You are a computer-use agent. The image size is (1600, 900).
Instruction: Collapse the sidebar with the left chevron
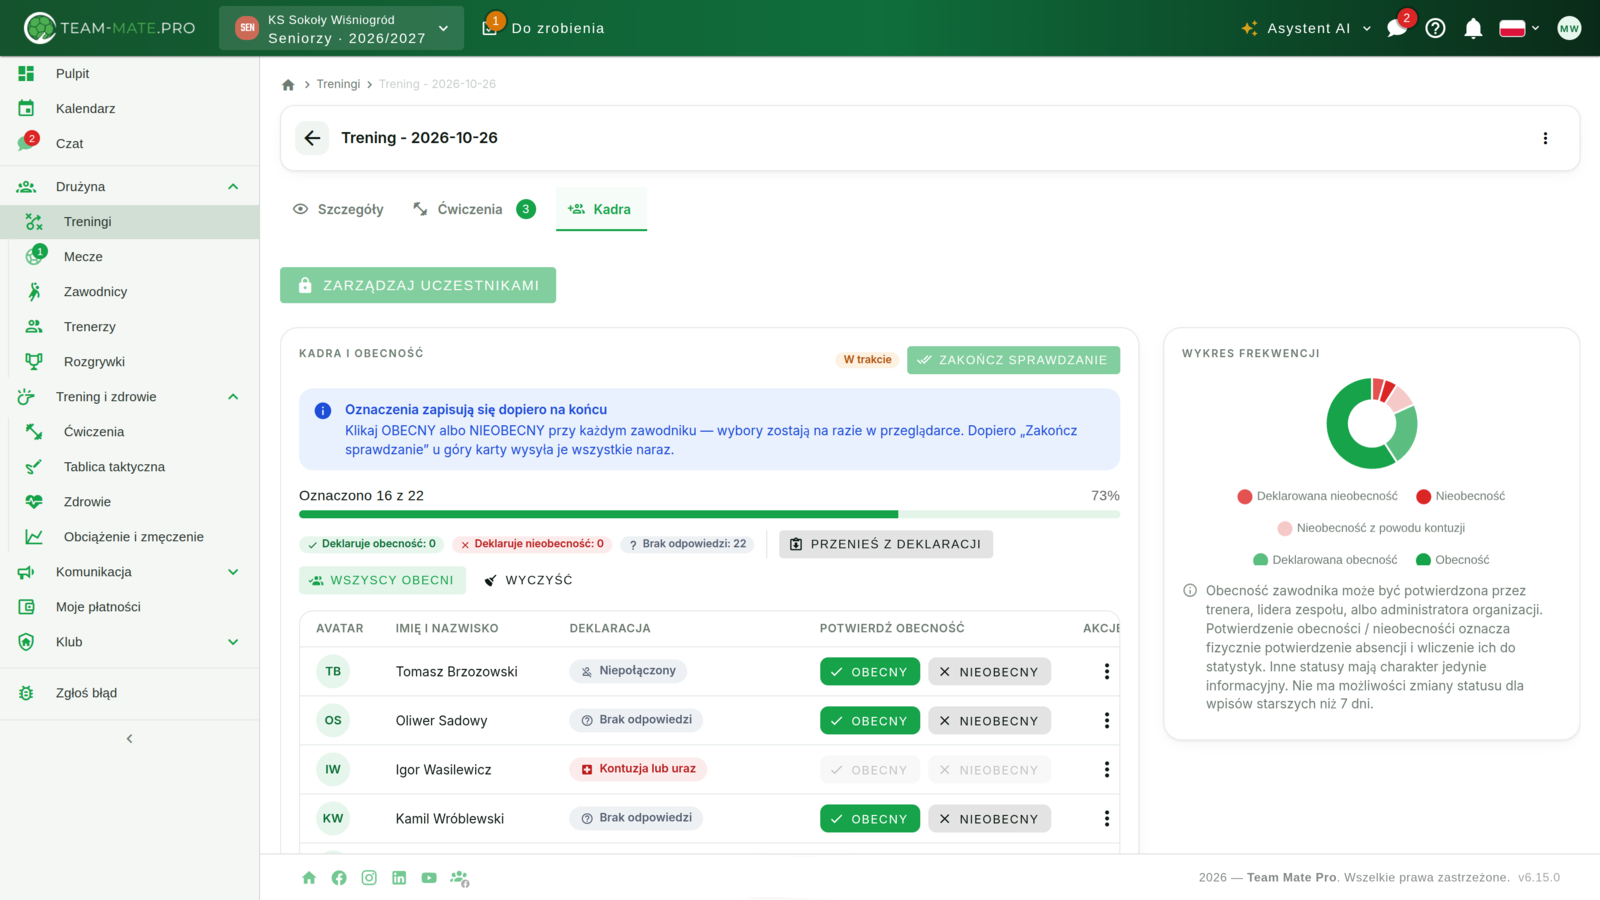[x=129, y=739]
